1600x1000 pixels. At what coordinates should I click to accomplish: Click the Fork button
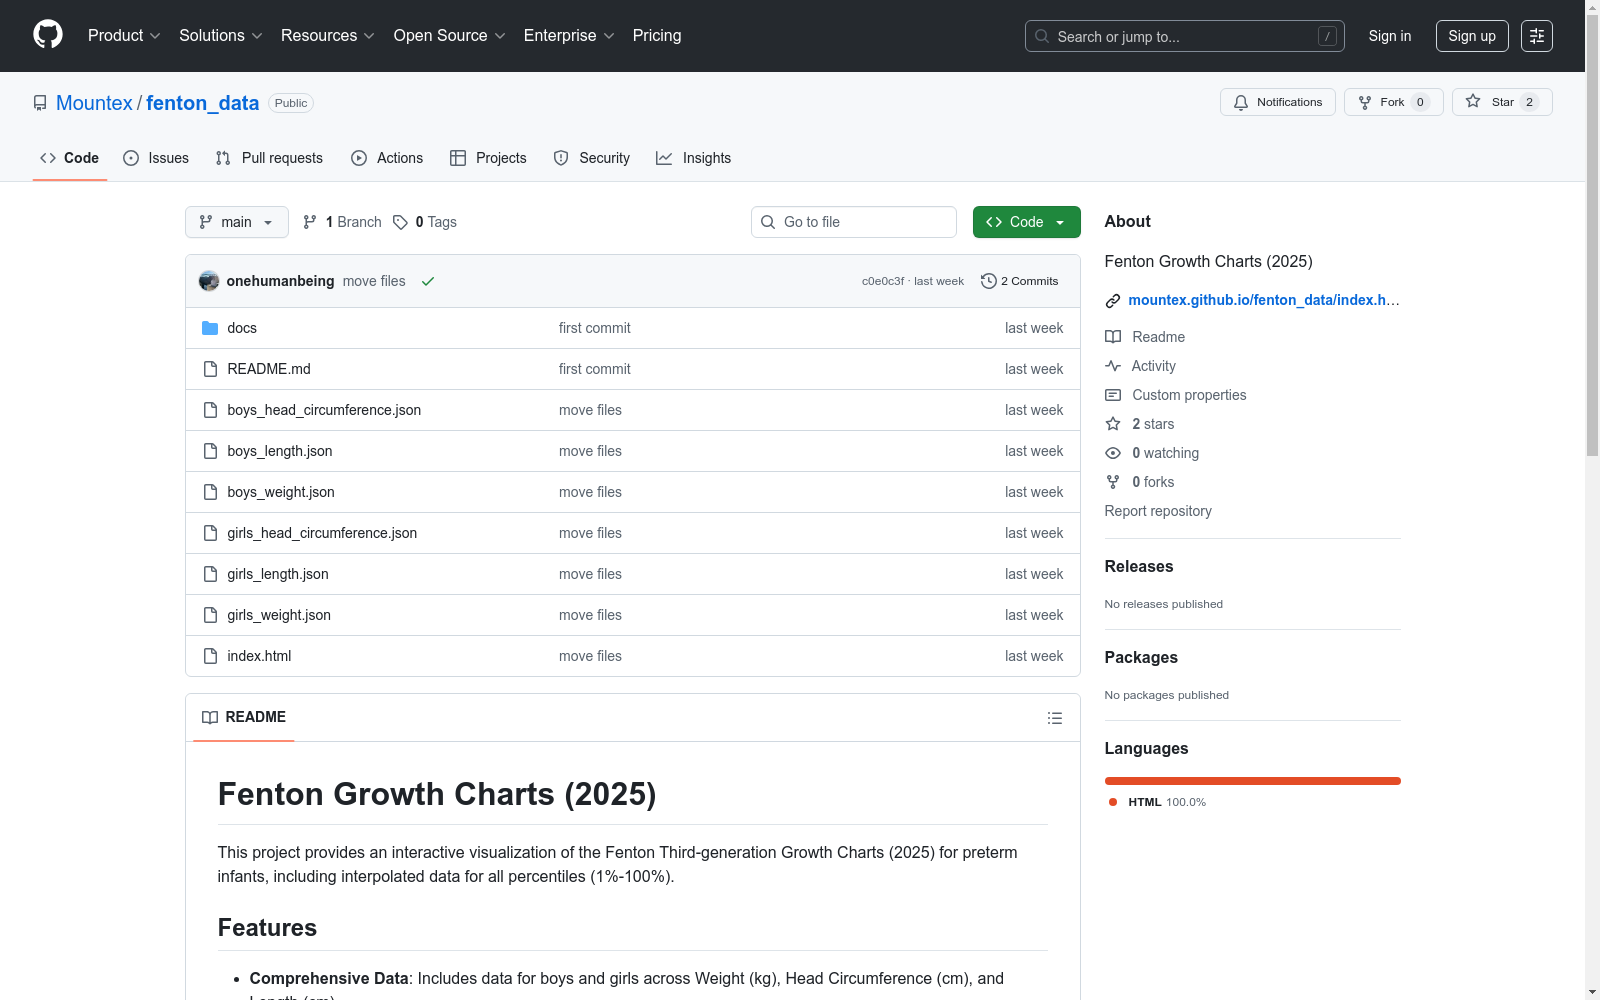(1393, 102)
